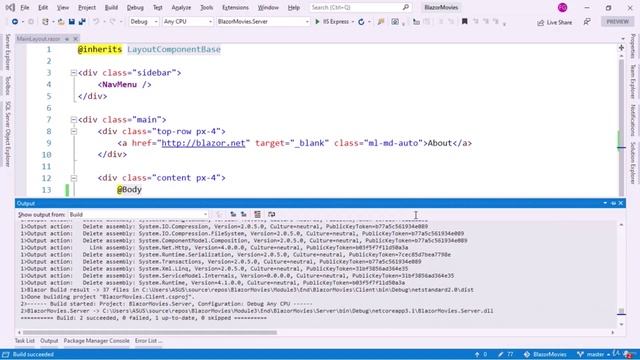640x360 pixels.
Task: Open the feedback person icon
Action: 587,22
